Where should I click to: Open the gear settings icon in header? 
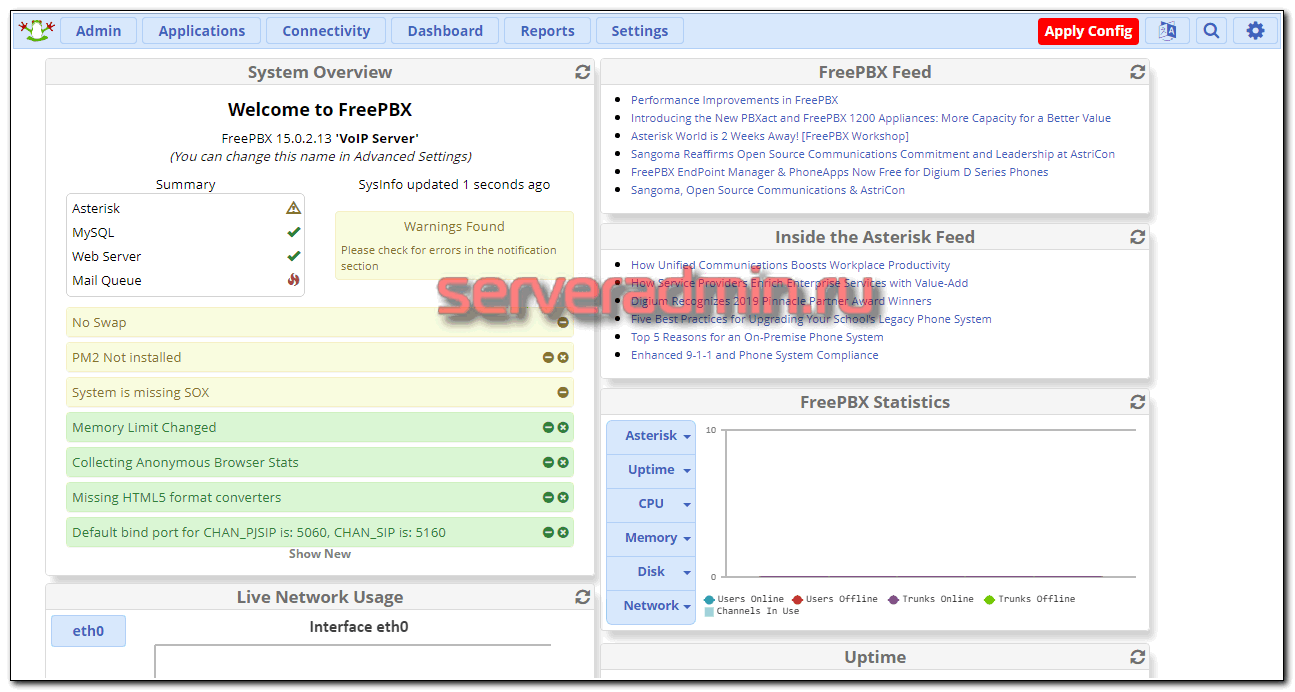click(1255, 31)
